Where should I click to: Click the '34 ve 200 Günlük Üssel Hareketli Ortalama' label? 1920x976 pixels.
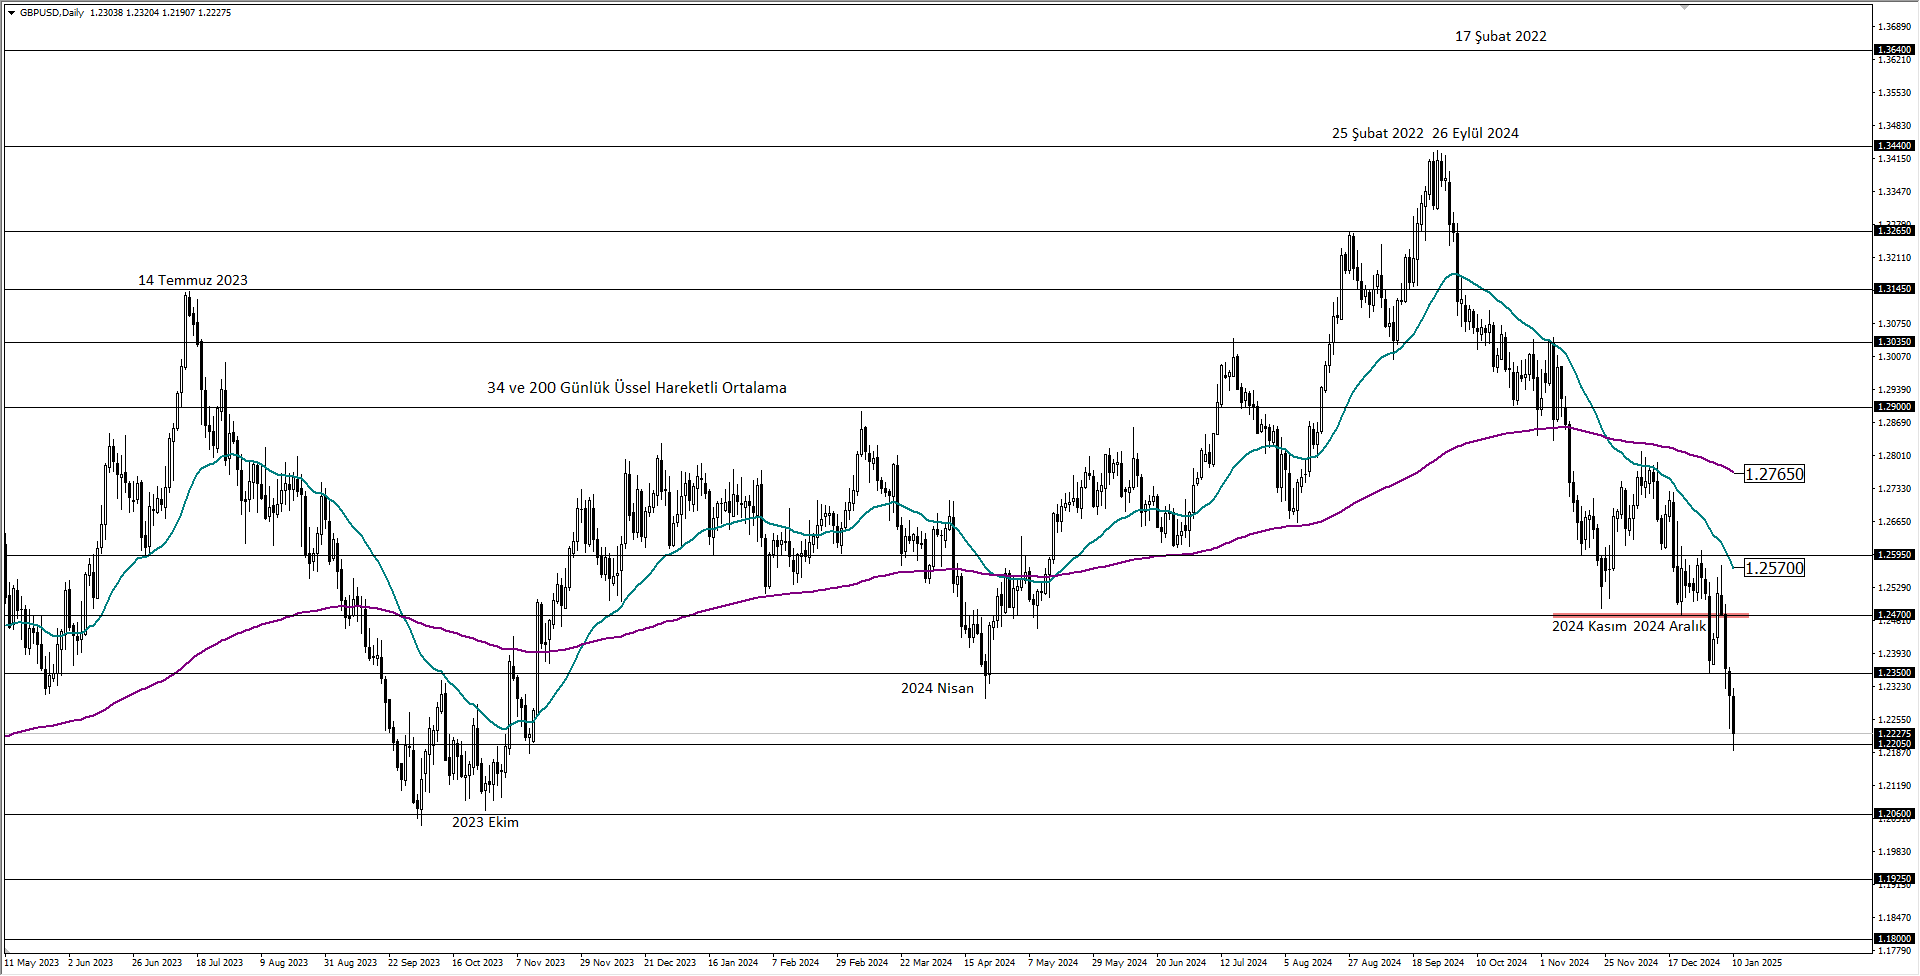637,388
